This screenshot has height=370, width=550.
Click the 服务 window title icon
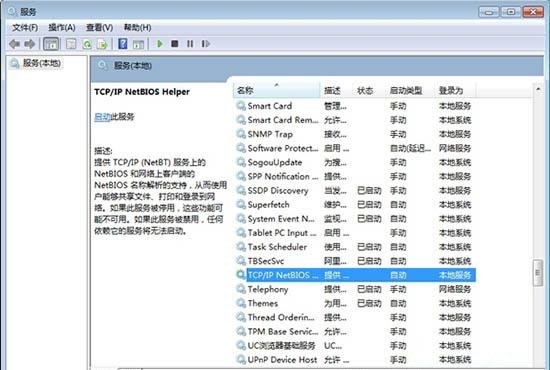coord(12,12)
